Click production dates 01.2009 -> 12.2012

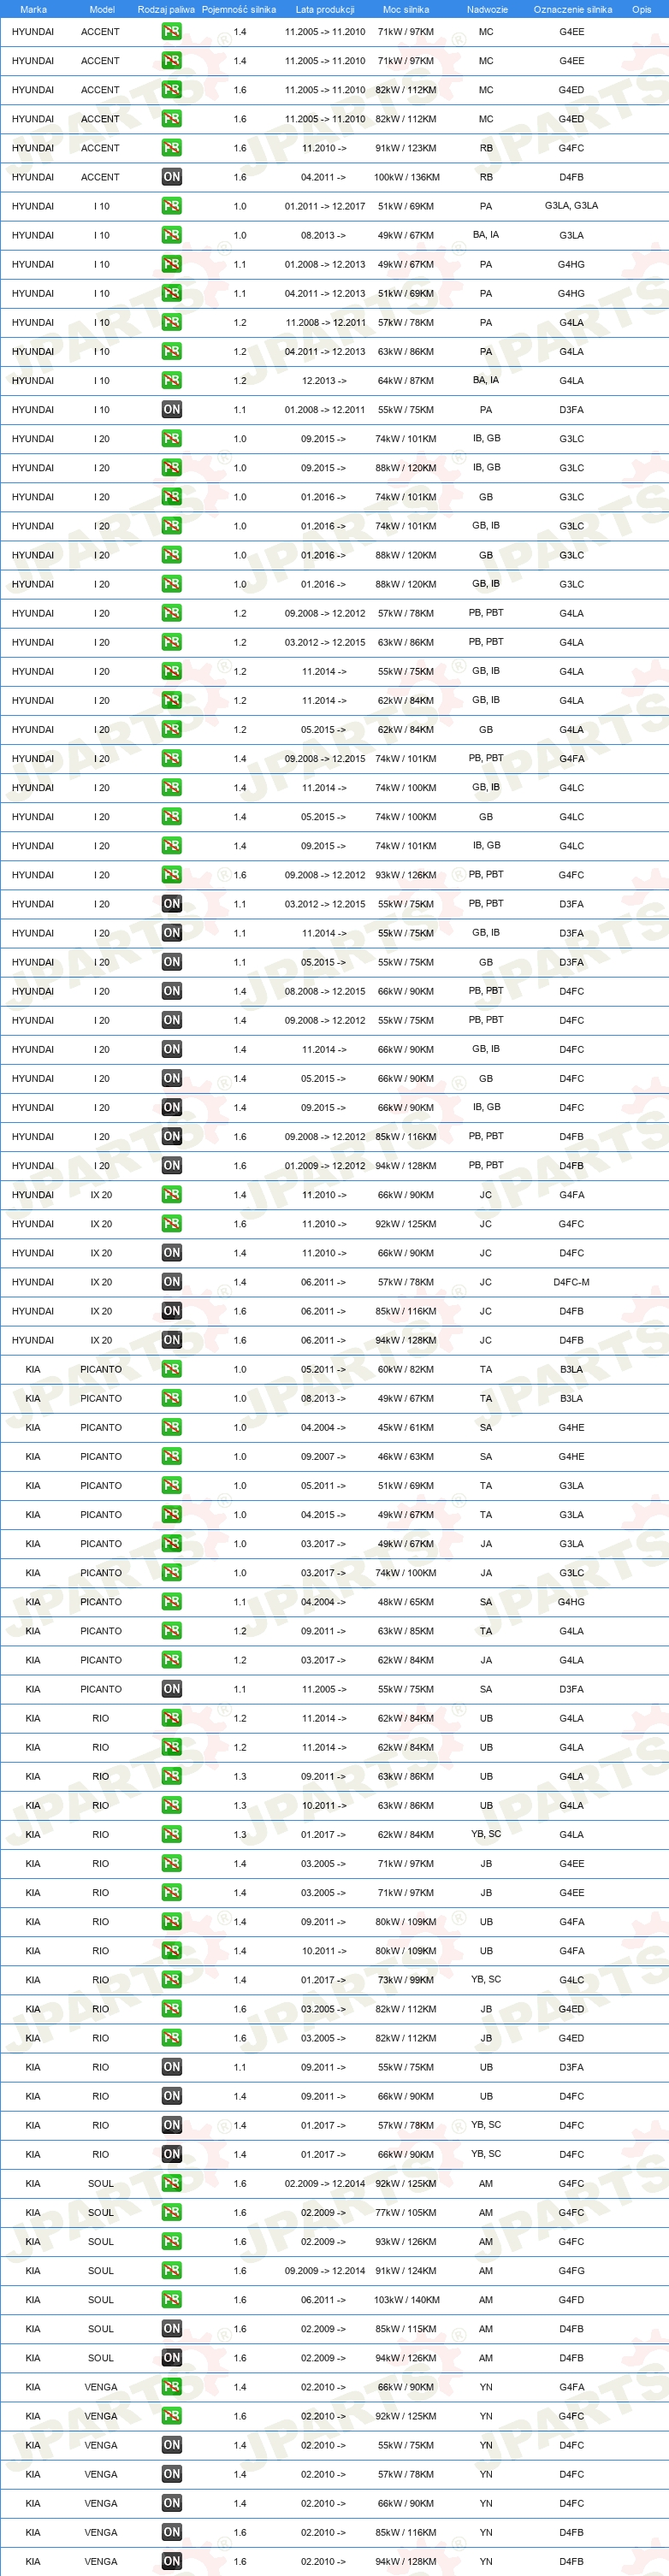(325, 1165)
